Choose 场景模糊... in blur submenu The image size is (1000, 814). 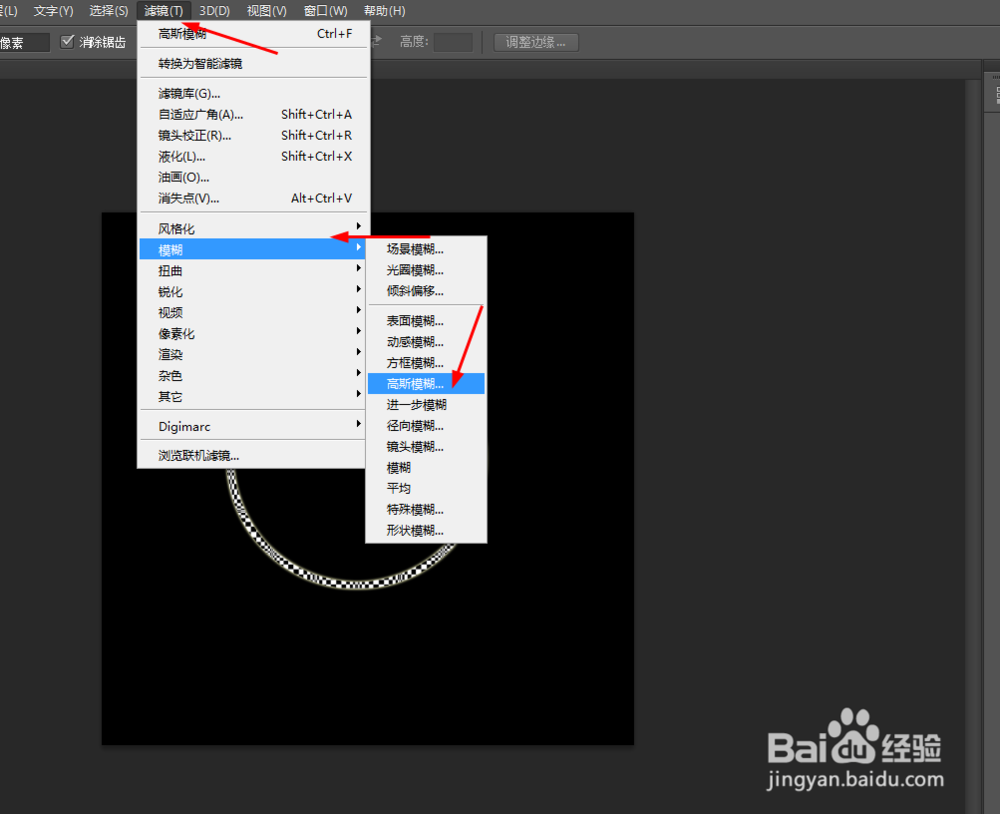pos(426,249)
